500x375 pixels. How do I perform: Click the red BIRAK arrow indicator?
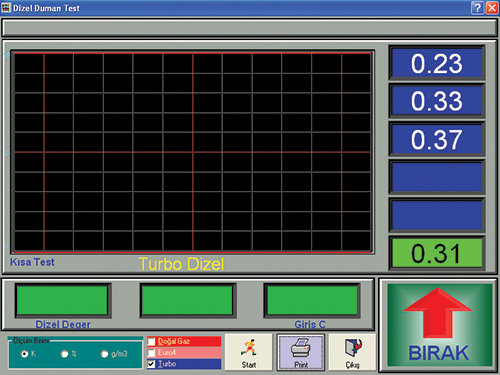point(438,313)
